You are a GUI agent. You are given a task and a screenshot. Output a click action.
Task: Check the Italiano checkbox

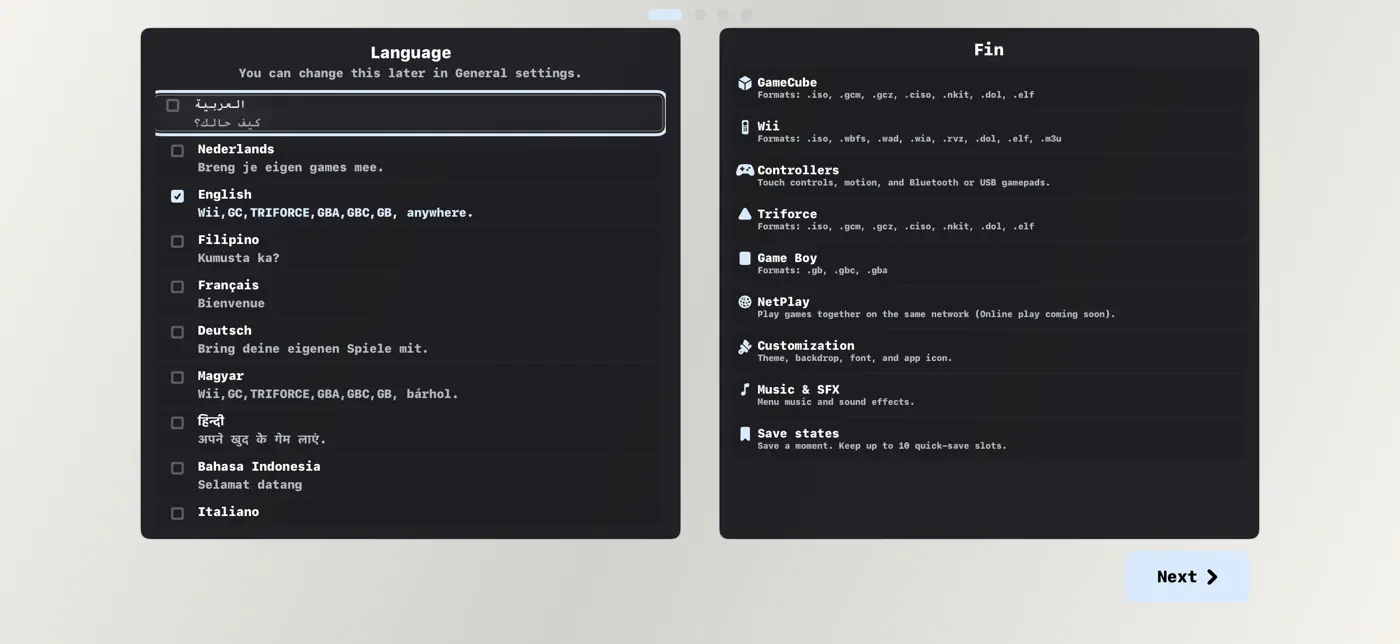pos(177,513)
